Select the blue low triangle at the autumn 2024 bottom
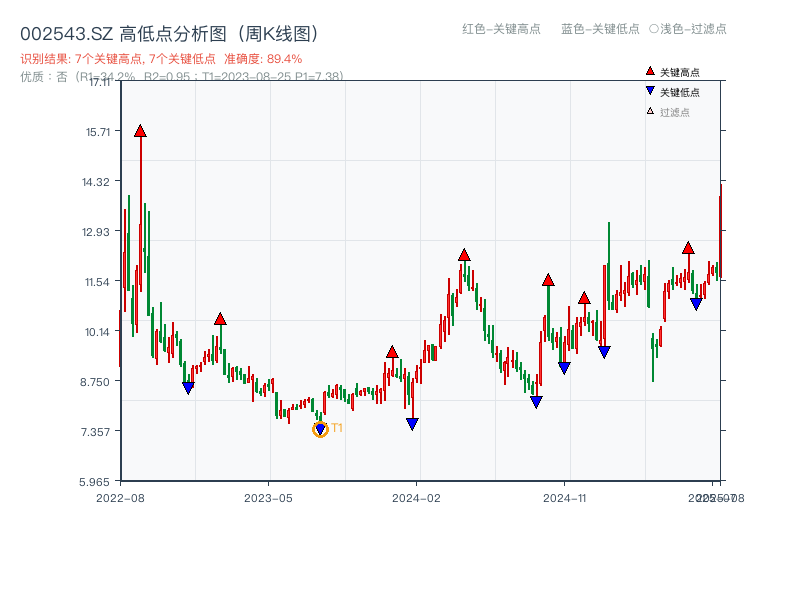This screenshot has width=800, height=600. pyautogui.click(x=536, y=402)
